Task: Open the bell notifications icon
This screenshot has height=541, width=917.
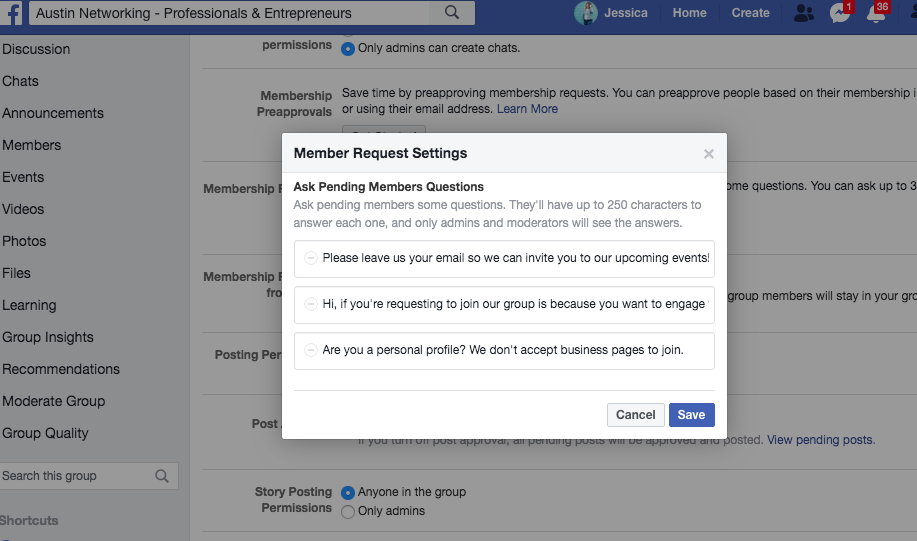Action: pos(876,13)
